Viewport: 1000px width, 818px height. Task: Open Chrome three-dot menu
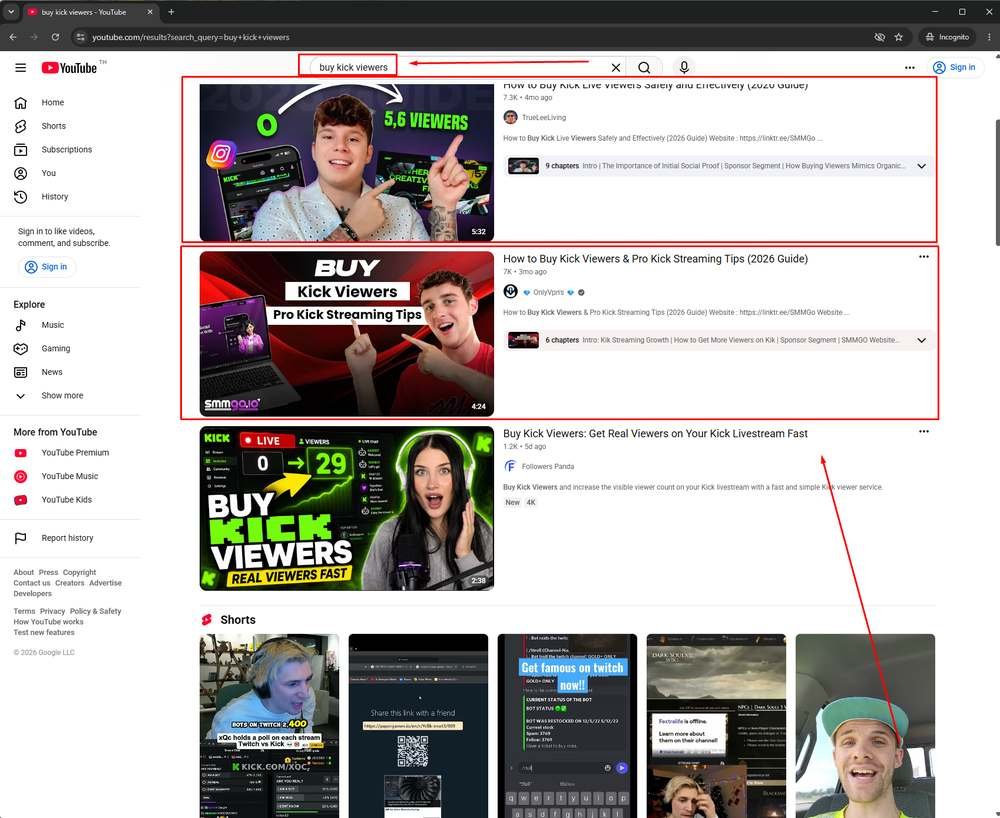coord(989,37)
